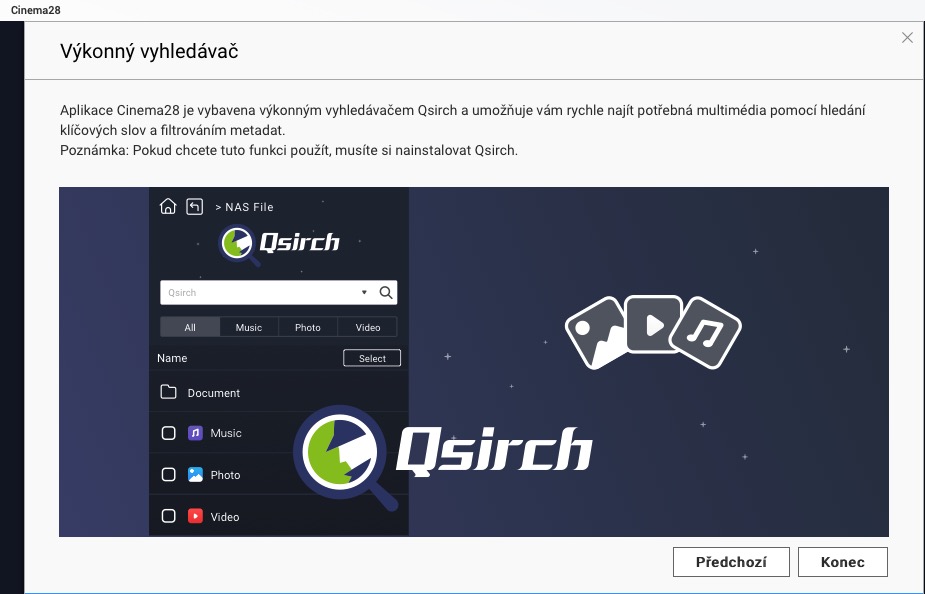925x594 pixels.
Task: Click the video play tile icon
Action: click(654, 324)
